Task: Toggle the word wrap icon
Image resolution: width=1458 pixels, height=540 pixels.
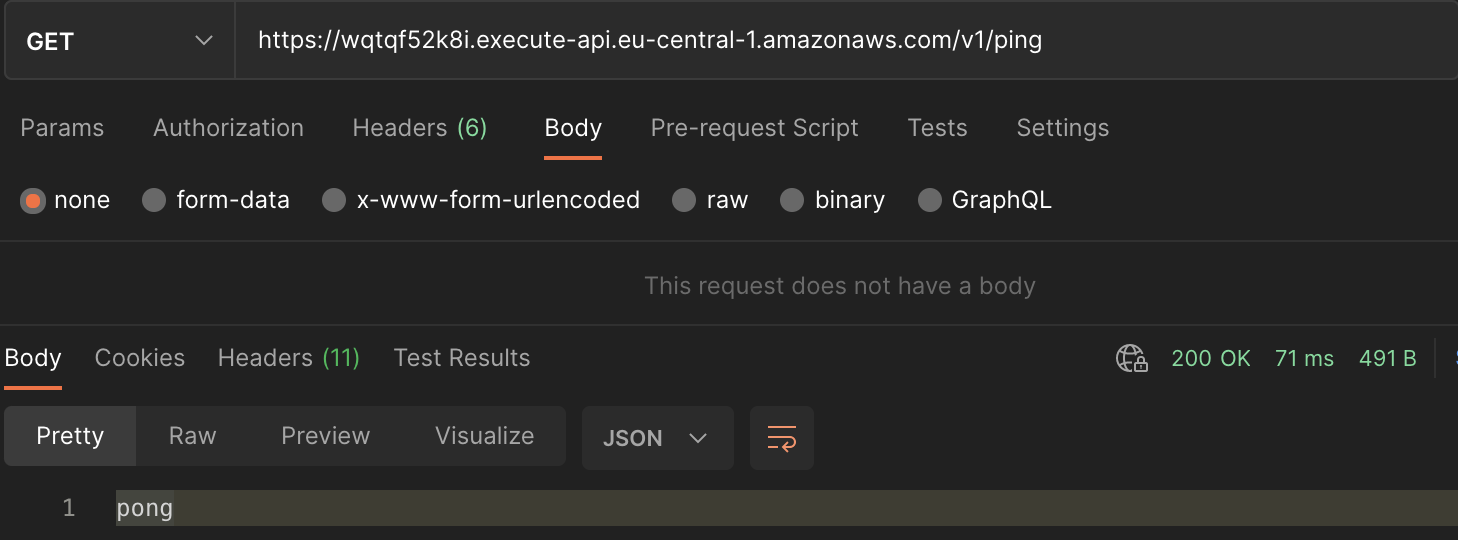Action: pyautogui.click(x=781, y=438)
